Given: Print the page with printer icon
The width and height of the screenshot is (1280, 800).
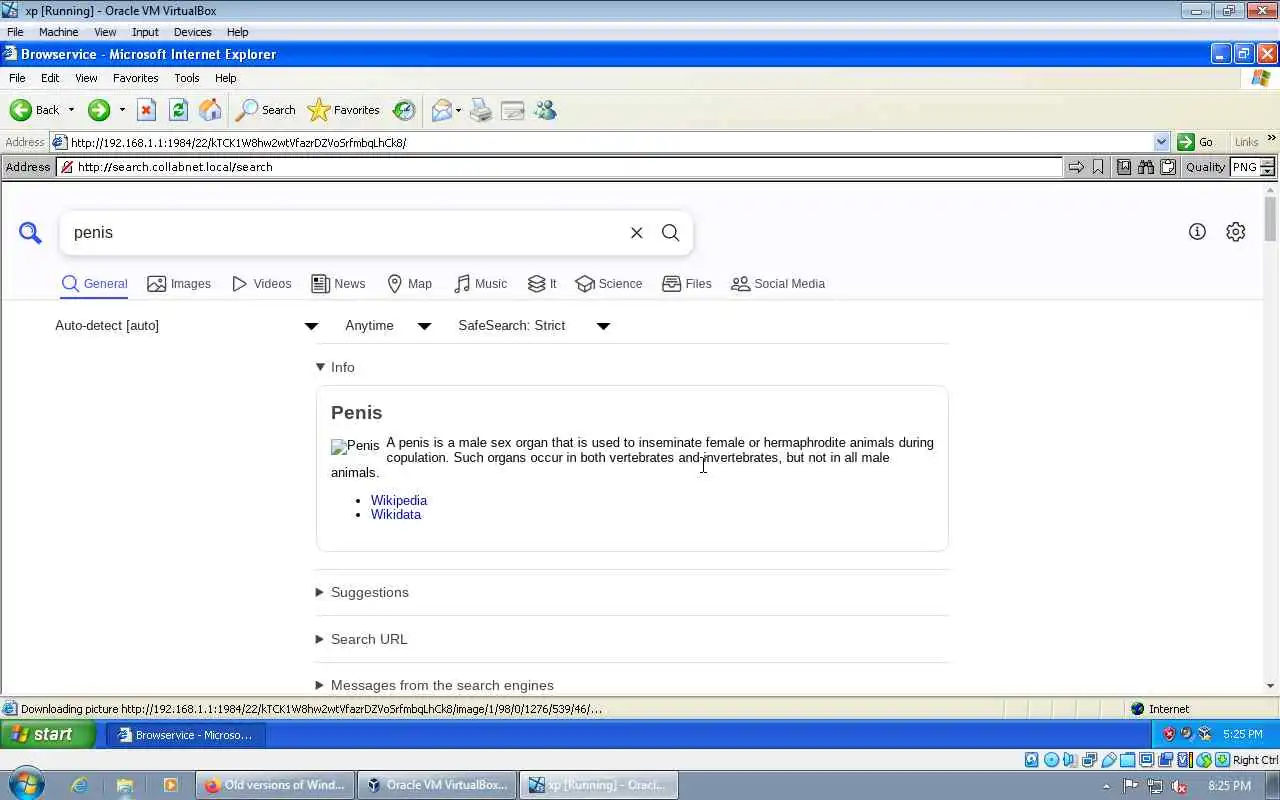Looking at the screenshot, I should [x=481, y=110].
